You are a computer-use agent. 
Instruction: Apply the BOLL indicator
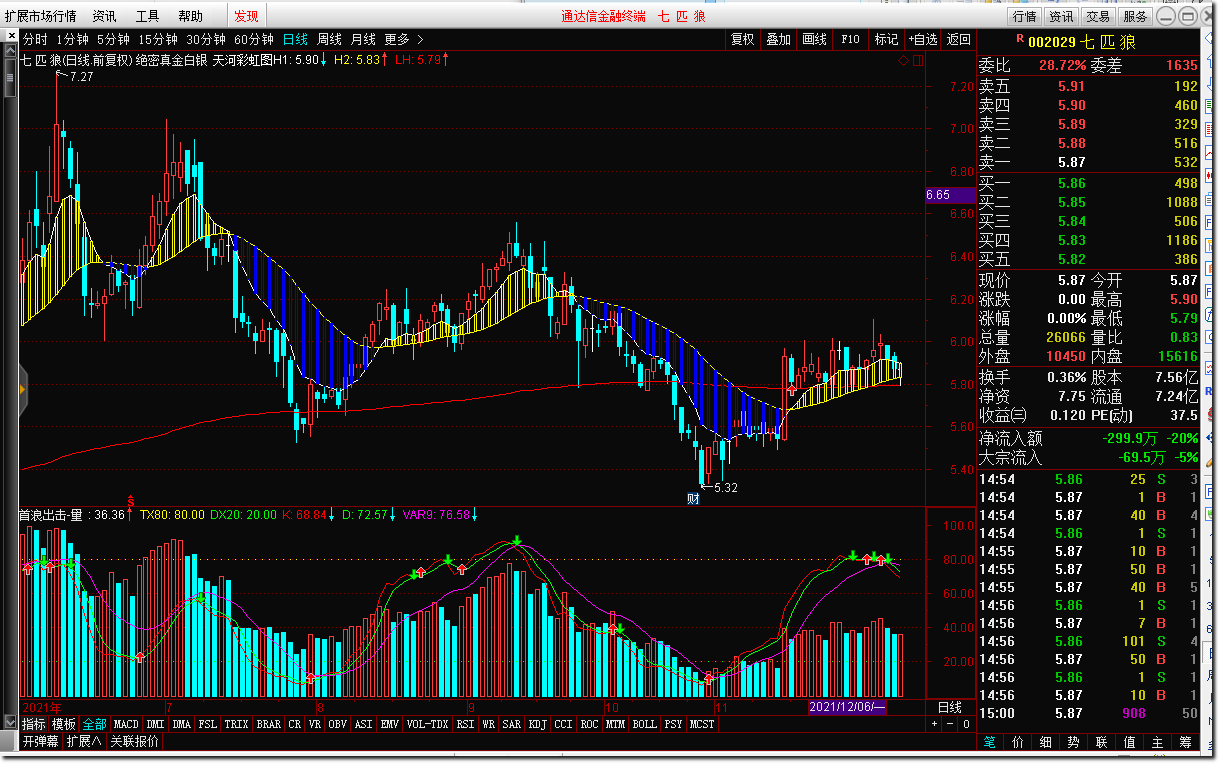(645, 724)
